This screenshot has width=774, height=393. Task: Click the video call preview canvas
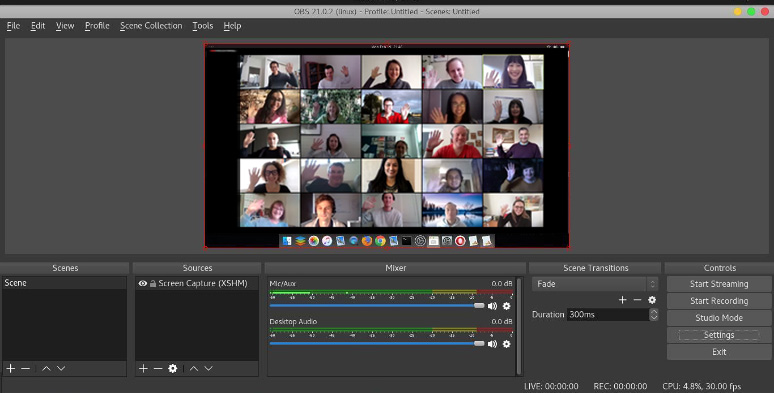coord(387,146)
